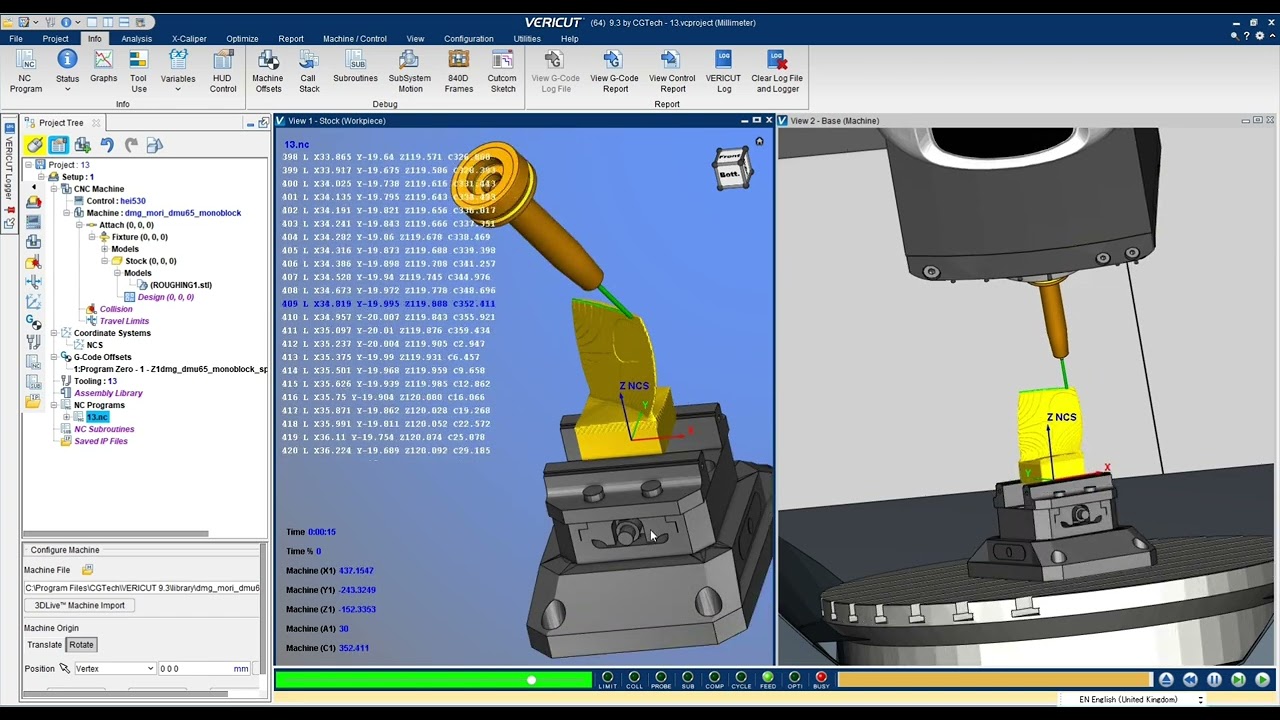Open SubSystem Motion
The image size is (1280, 720).
[x=410, y=72]
